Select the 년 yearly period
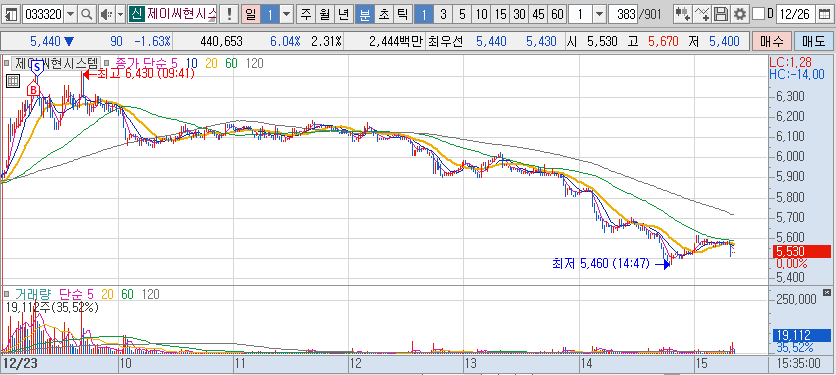Image resolution: width=836 pixels, height=375 pixels. pyautogui.click(x=344, y=14)
